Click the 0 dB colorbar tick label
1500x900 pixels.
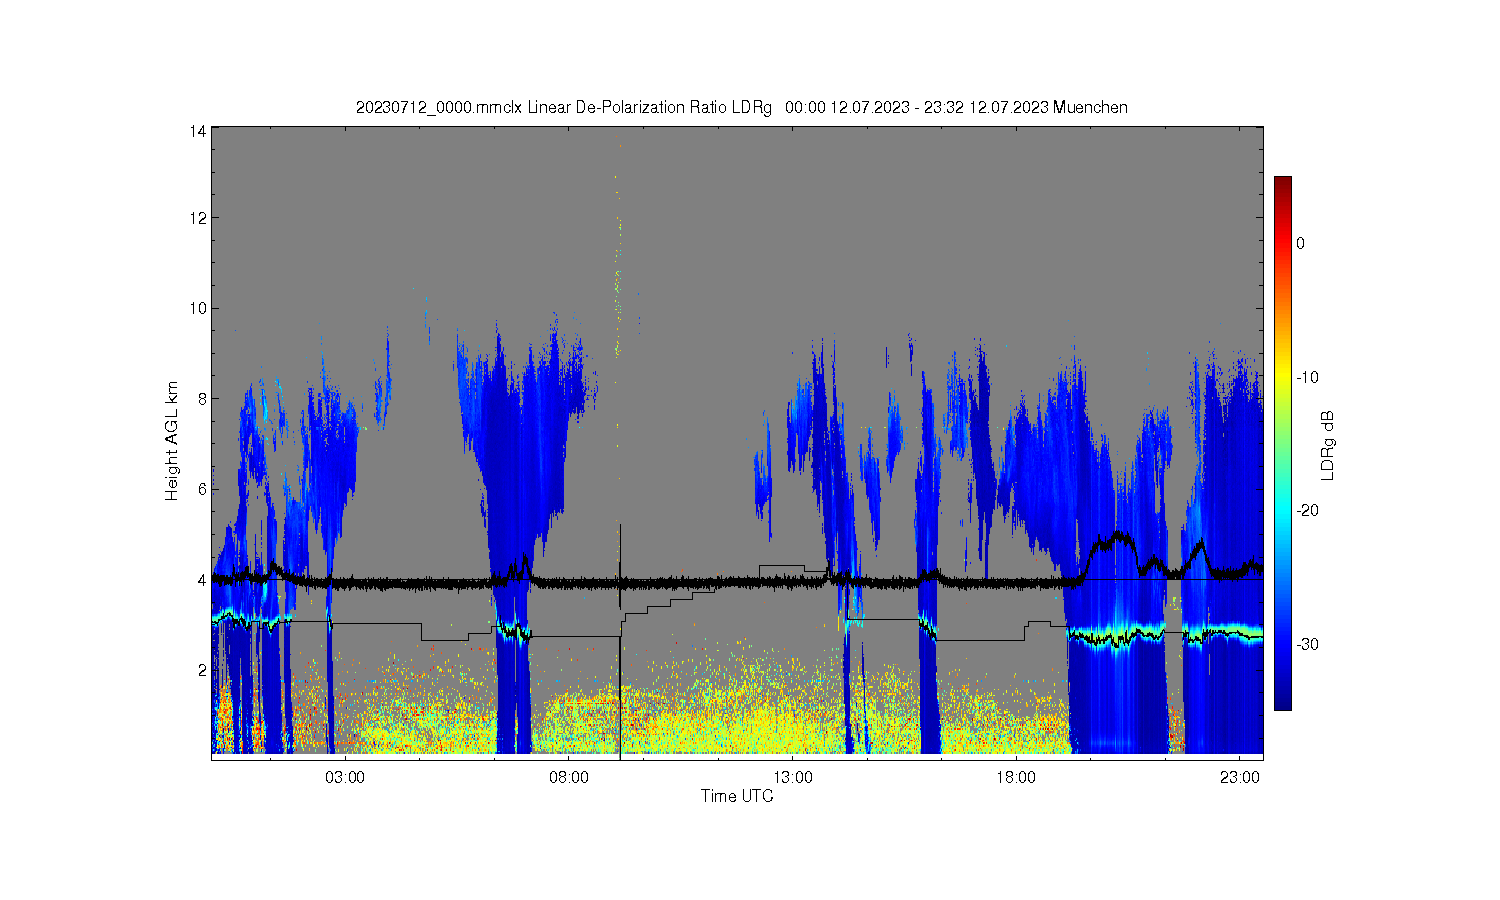pyautogui.click(x=1301, y=243)
